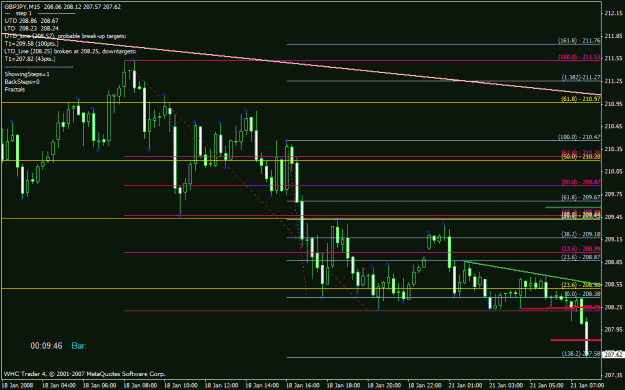The image size is (625, 390).
Task: Click the '18 Jan 04:00' time axis label
Action: coord(59,385)
